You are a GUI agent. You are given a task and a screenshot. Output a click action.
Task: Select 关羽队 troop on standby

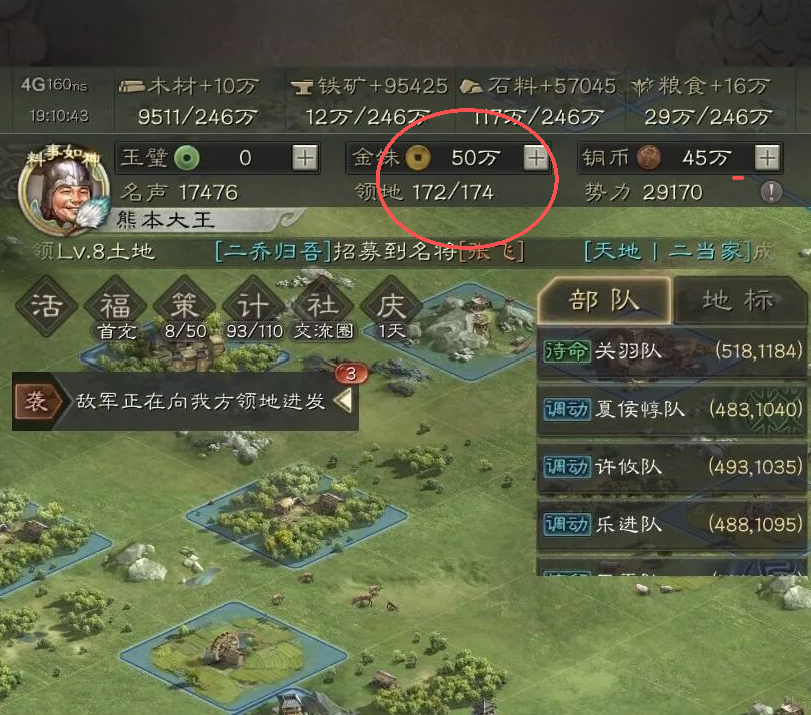tap(672, 352)
